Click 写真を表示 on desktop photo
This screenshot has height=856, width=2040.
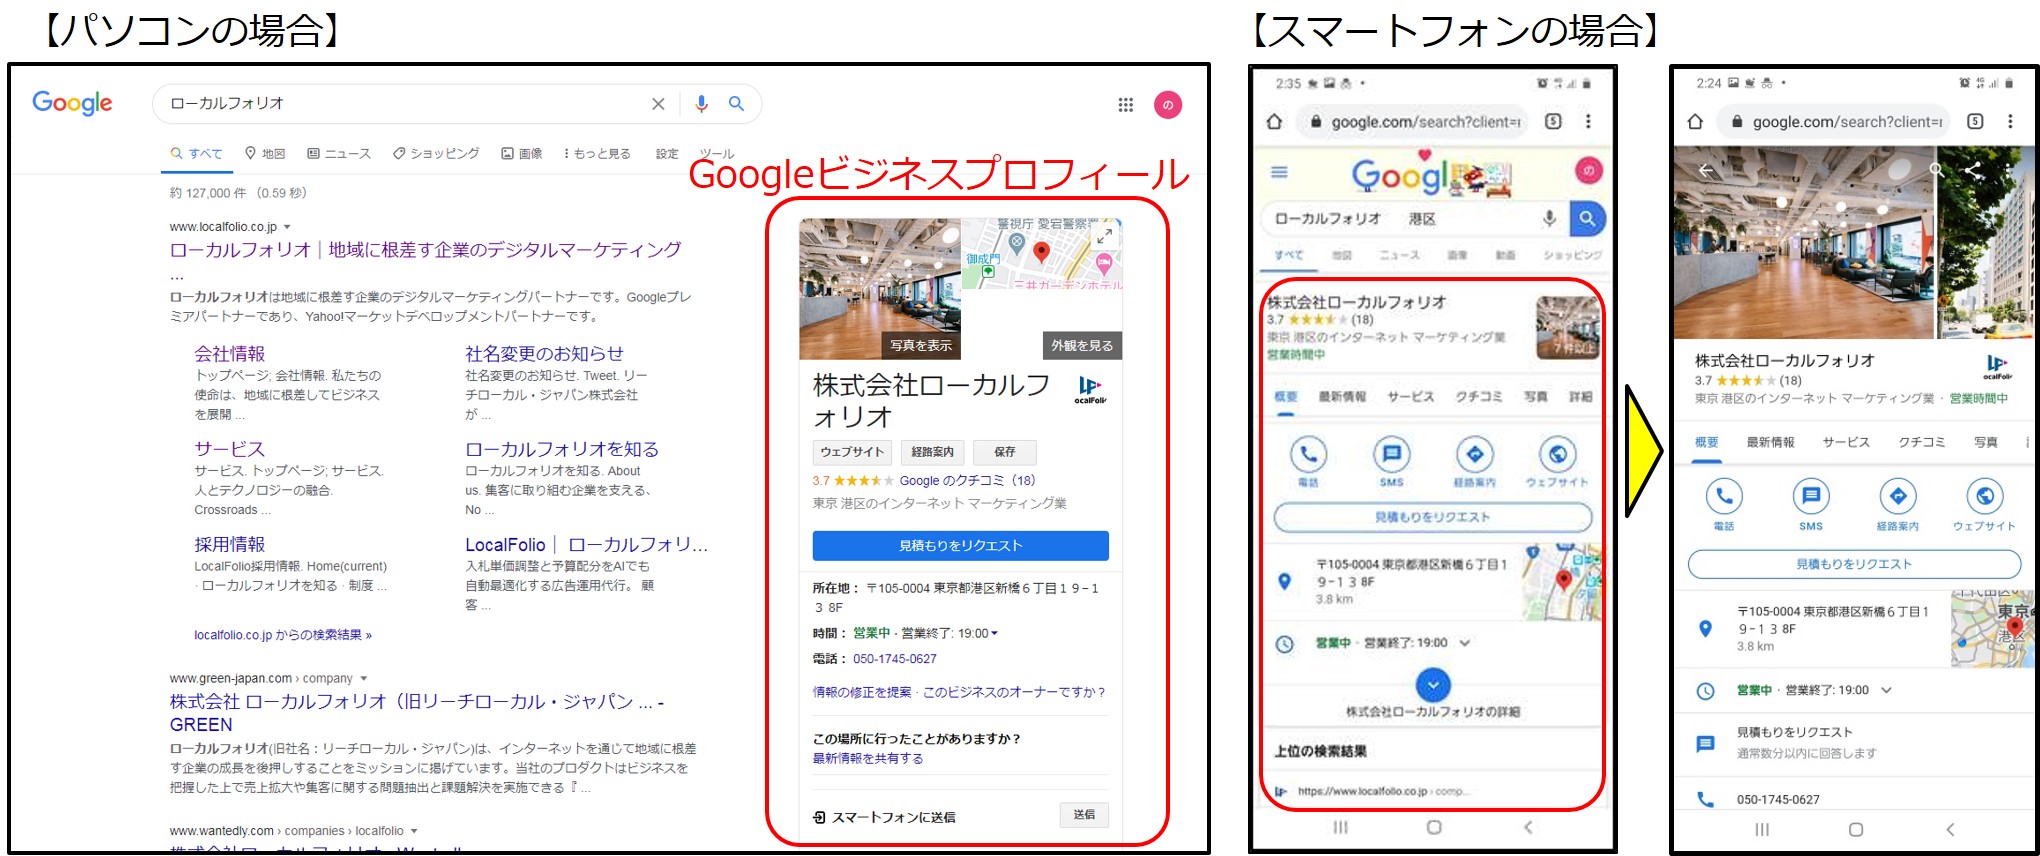[921, 345]
